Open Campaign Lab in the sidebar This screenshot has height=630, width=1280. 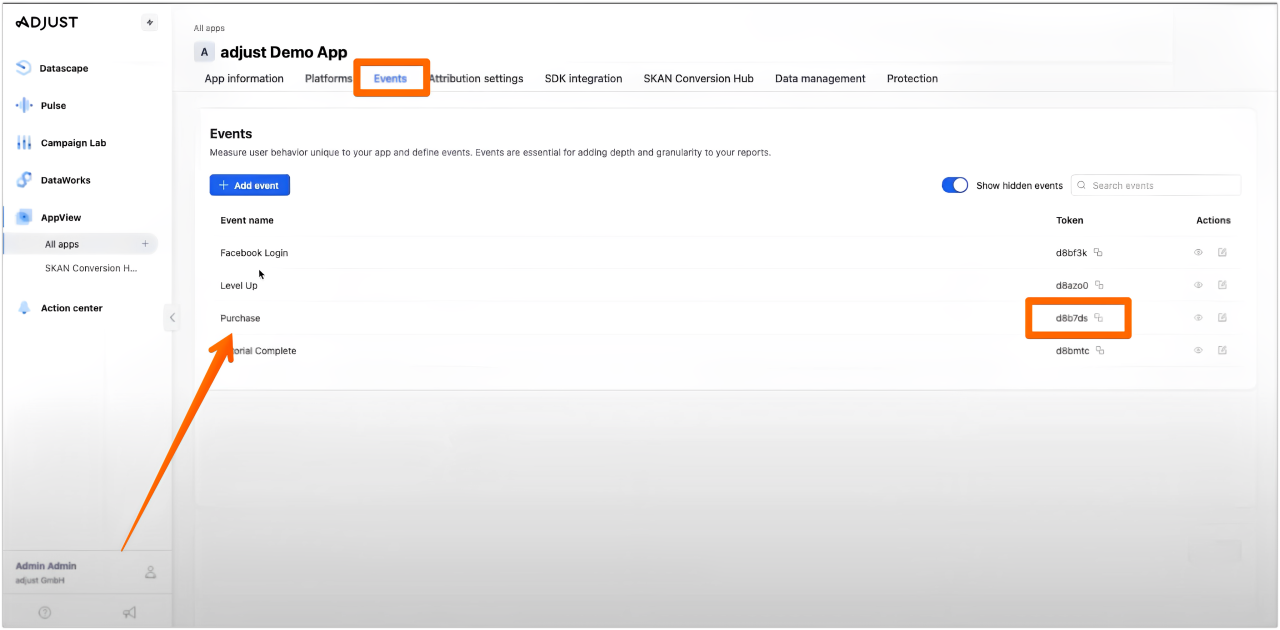tap(73, 143)
